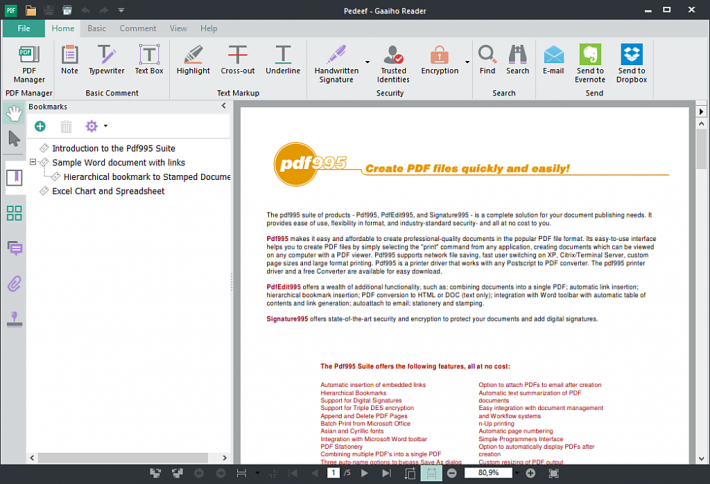Send the document by E-mail
This screenshot has width=710, height=484.
point(553,60)
